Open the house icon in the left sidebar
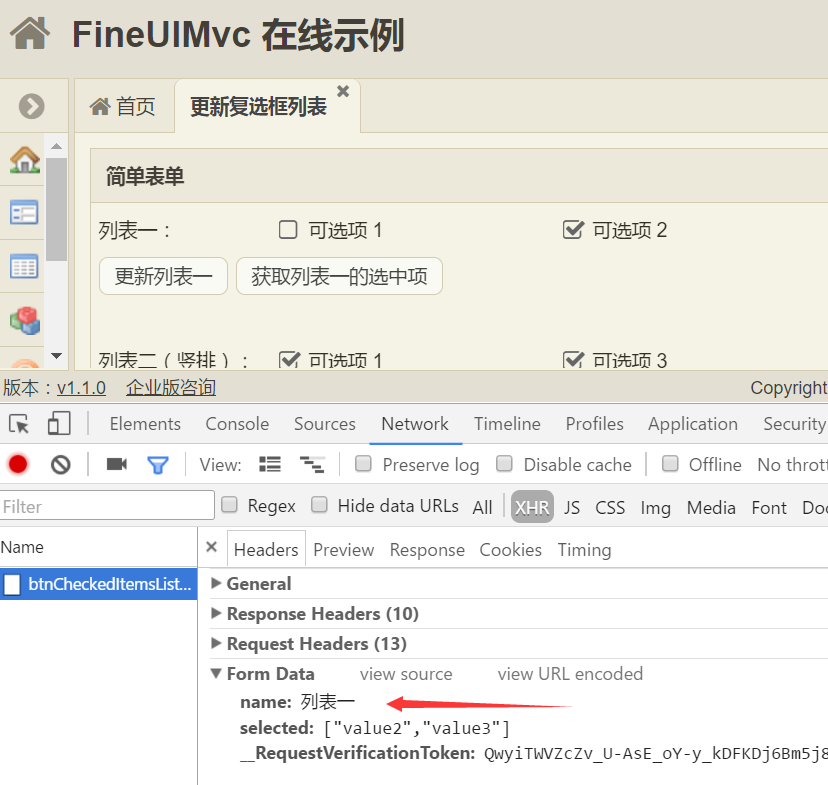This screenshot has width=828, height=785. 24,159
